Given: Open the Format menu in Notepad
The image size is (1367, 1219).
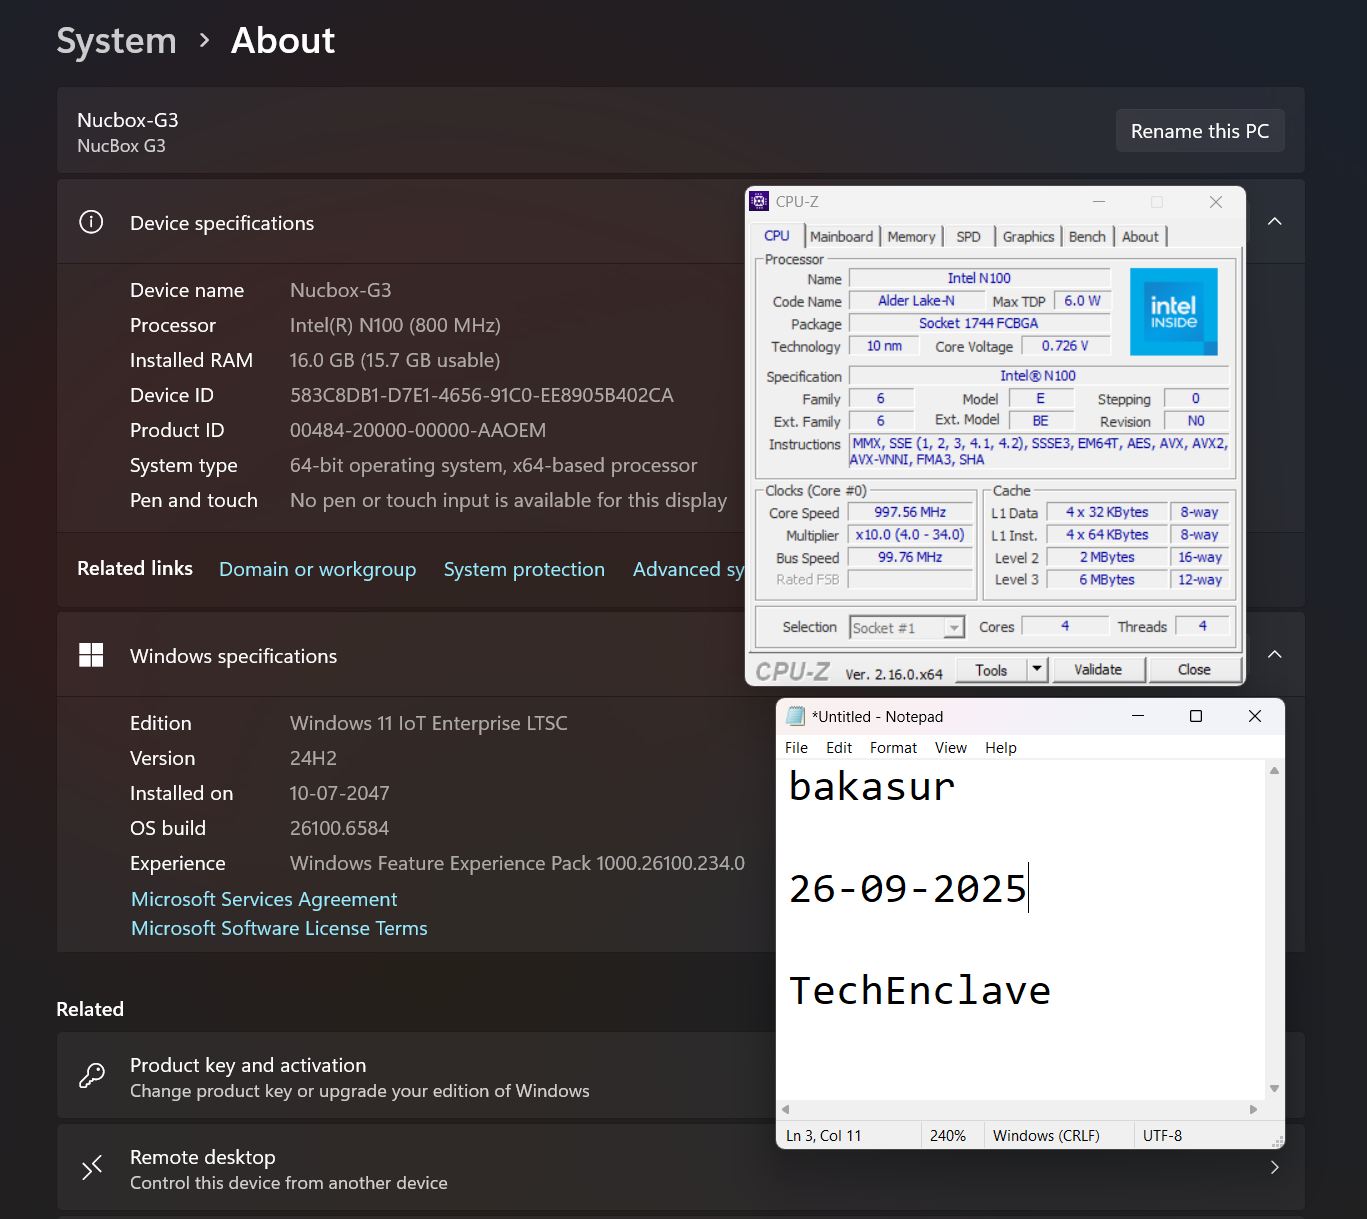Looking at the screenshot, I should (893, 748).
